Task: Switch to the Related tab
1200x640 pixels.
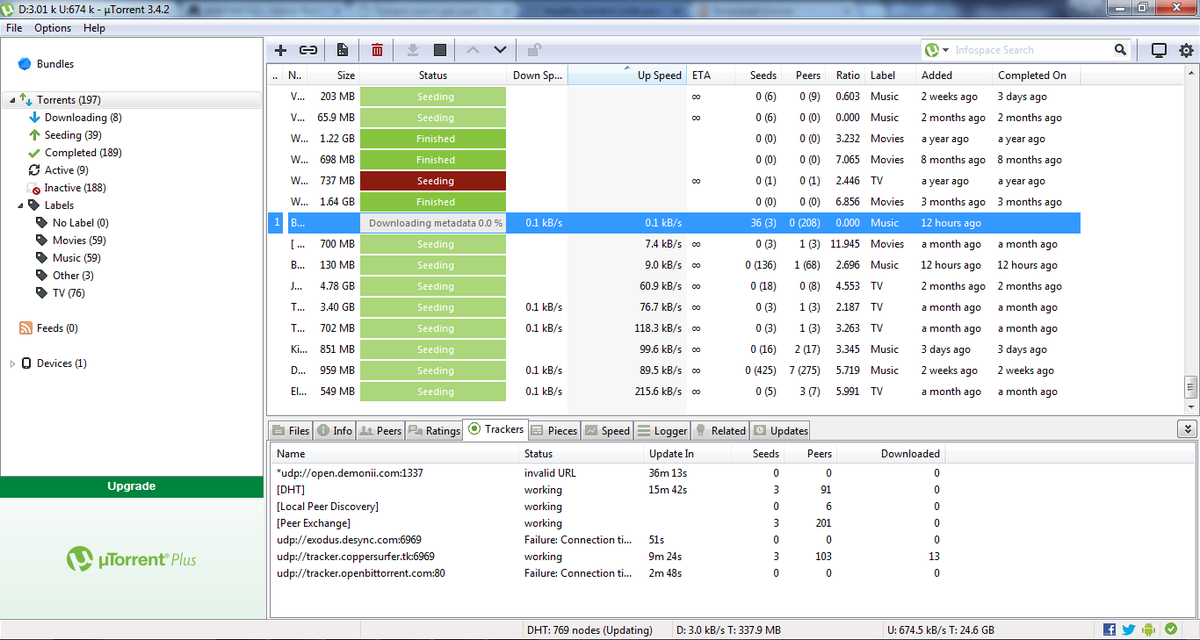Action: pyautogui.click(x=720, y=430)
